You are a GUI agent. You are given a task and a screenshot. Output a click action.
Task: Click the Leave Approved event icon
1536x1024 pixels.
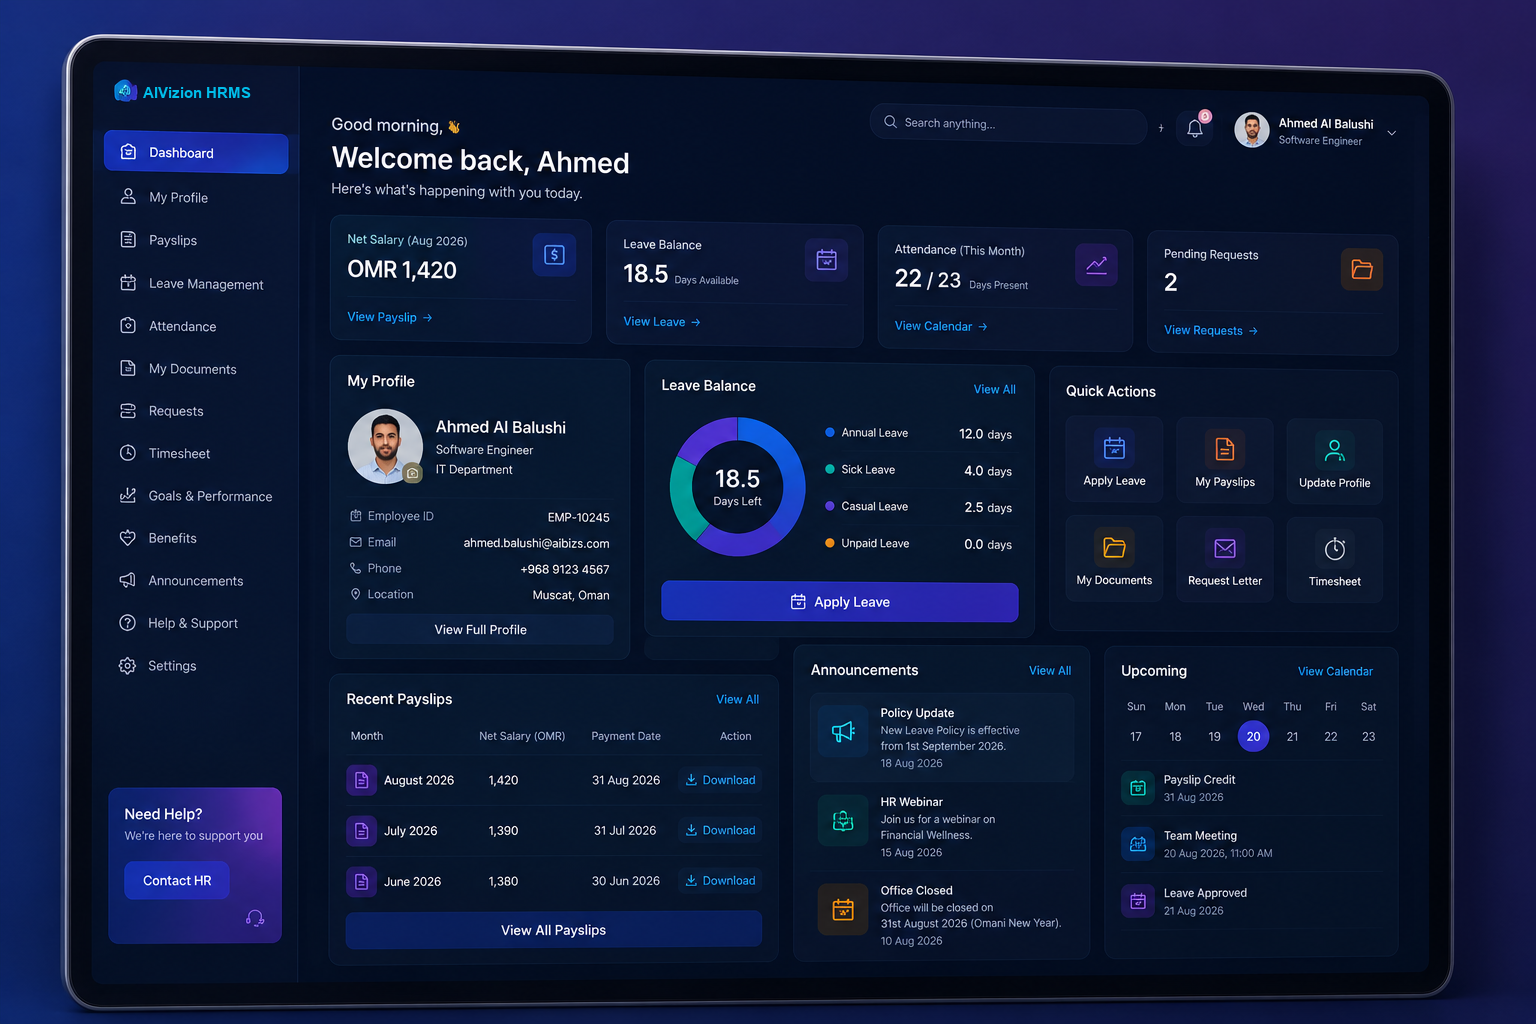click(x=1138, y=901)
